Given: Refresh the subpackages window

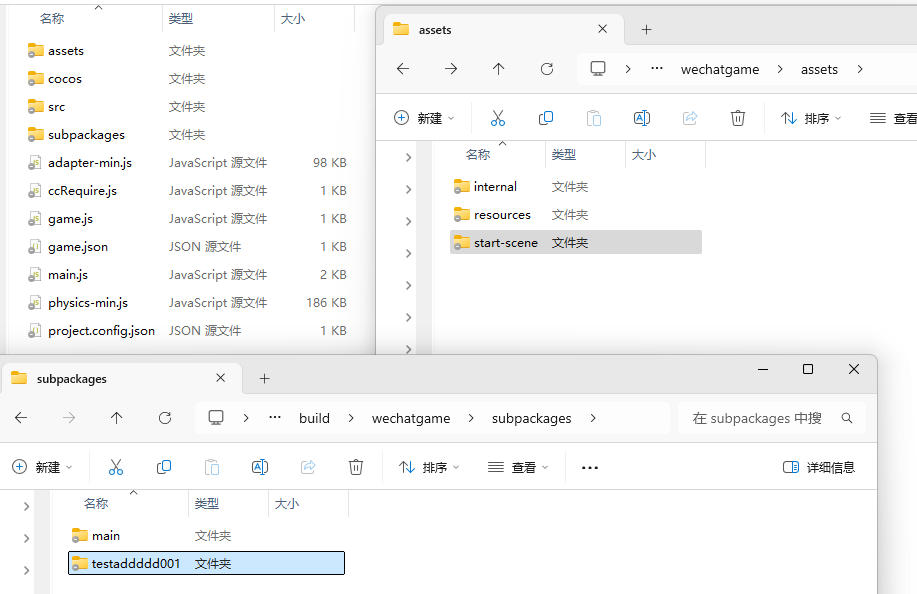Looking at the screenshot, I should pyautogui.click(x=165, y=418).
